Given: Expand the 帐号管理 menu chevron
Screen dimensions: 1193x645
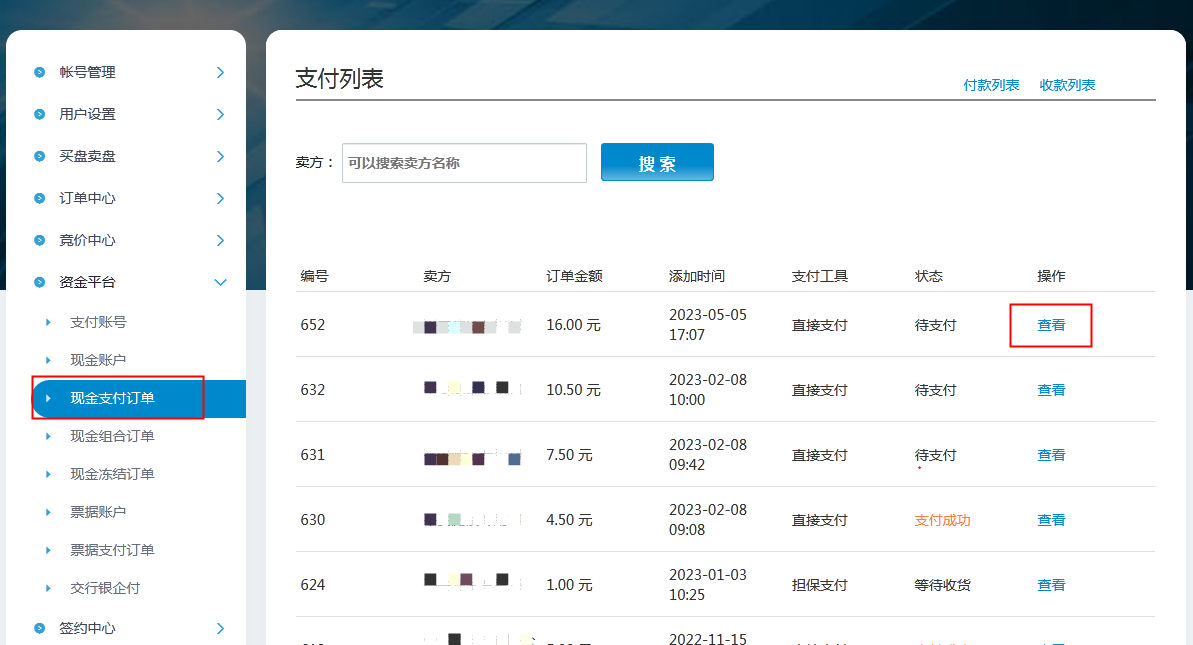Looking at the screenshot, I should click(220, 72).
